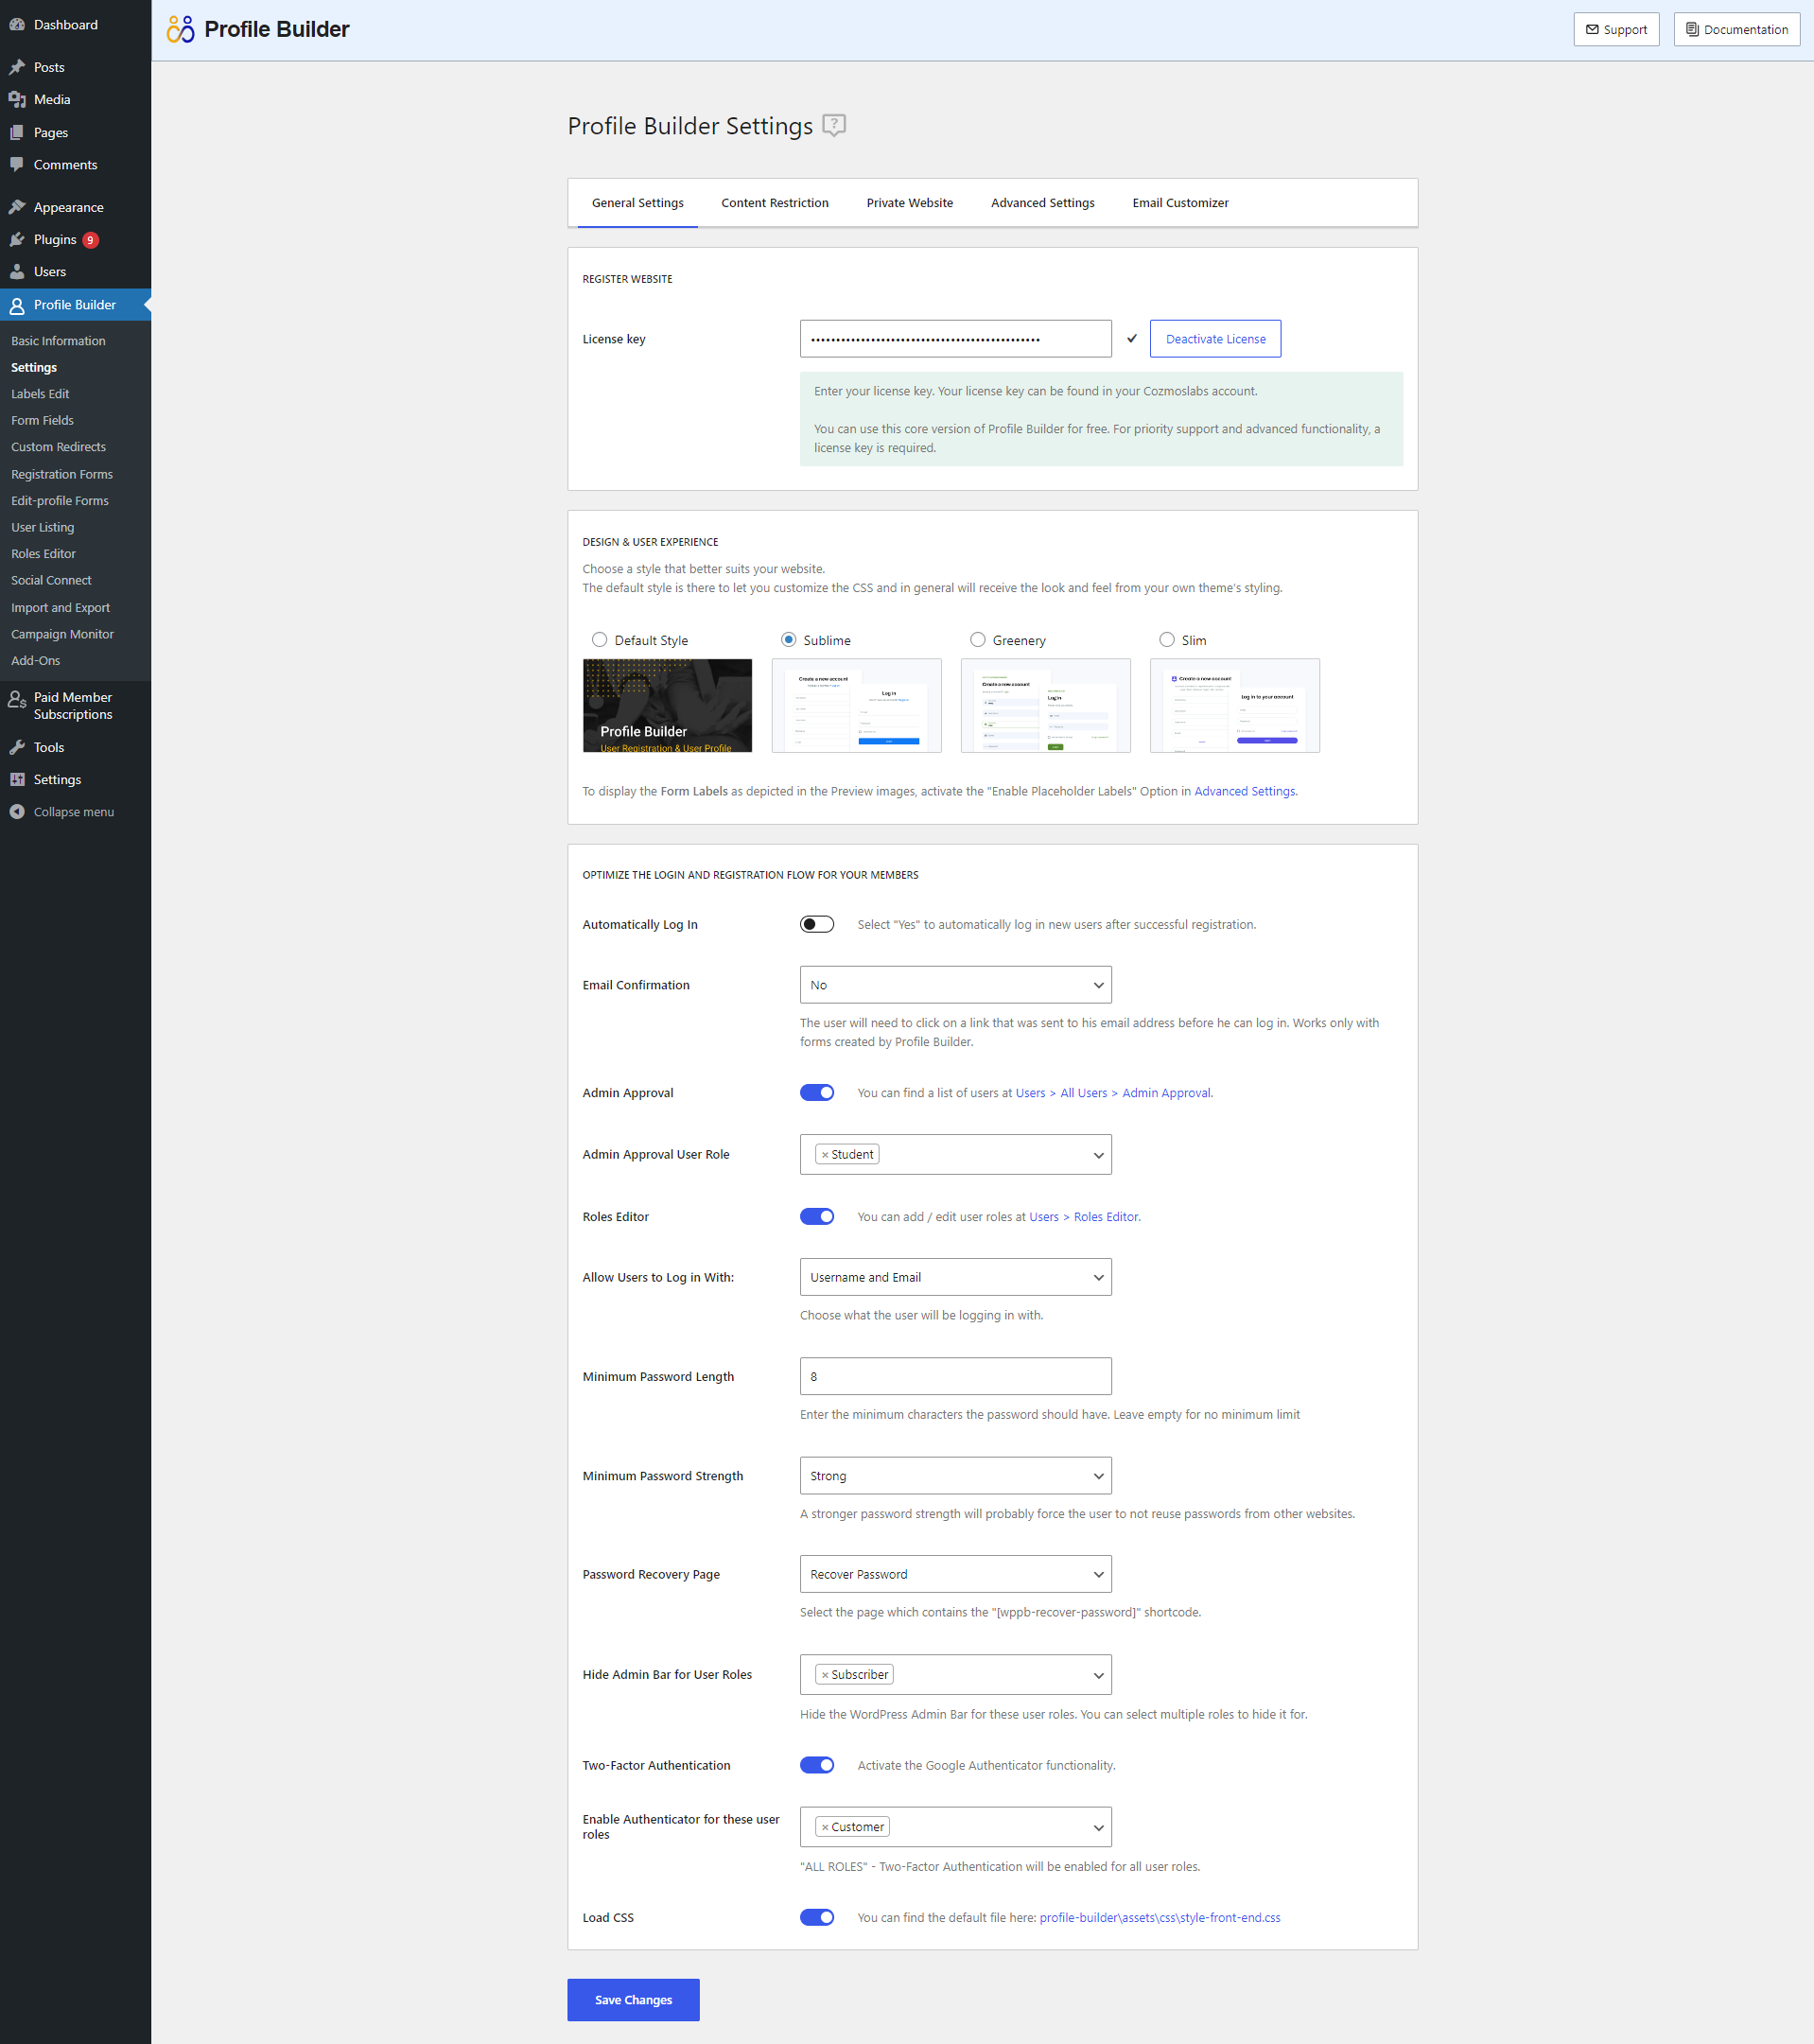Switch to the Advanced Settings tab
1814x2044 pixels.
1042,203
